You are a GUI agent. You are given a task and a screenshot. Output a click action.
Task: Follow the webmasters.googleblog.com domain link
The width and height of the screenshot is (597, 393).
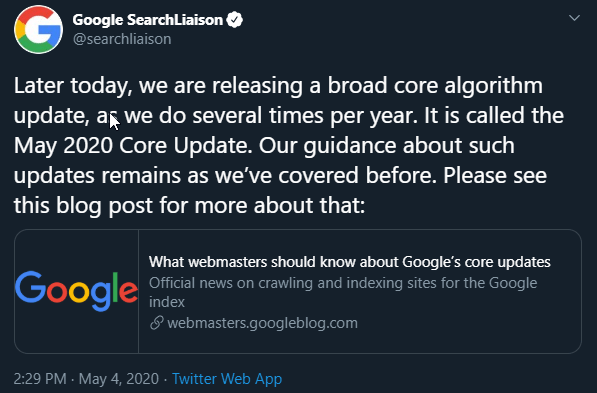point(262,323)
